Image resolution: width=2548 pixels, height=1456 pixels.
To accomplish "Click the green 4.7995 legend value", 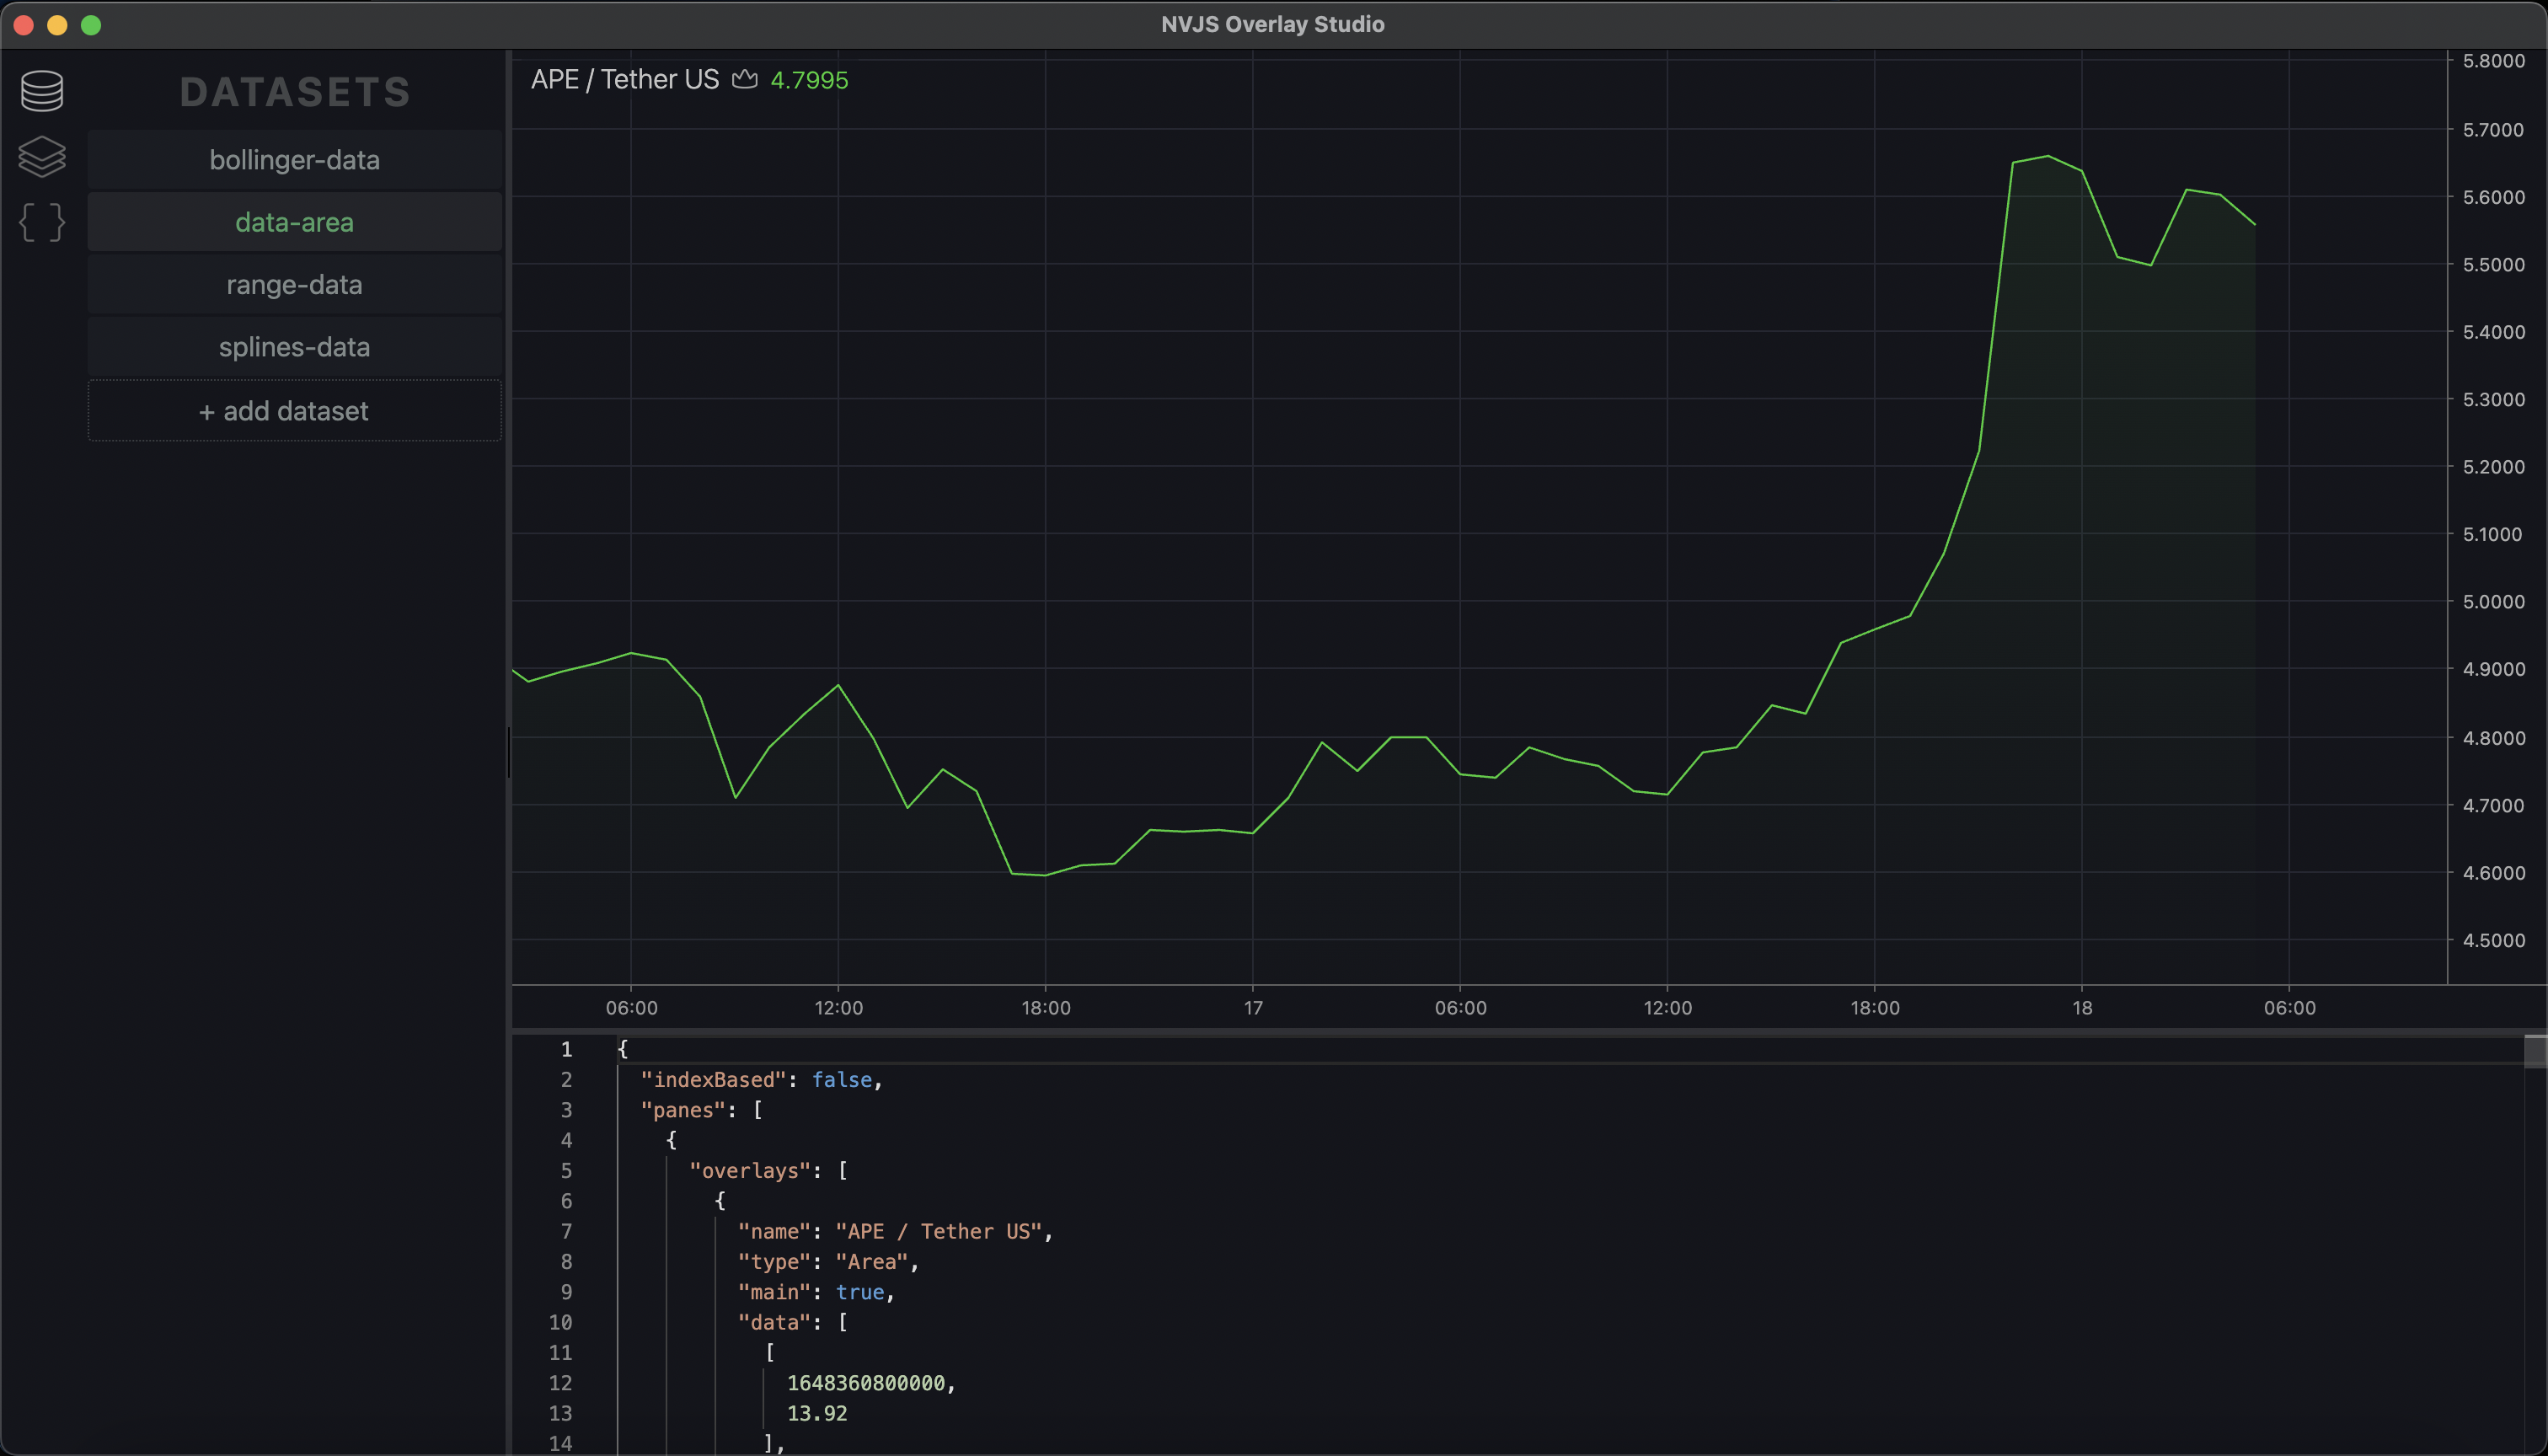I will tap(809, 80).
